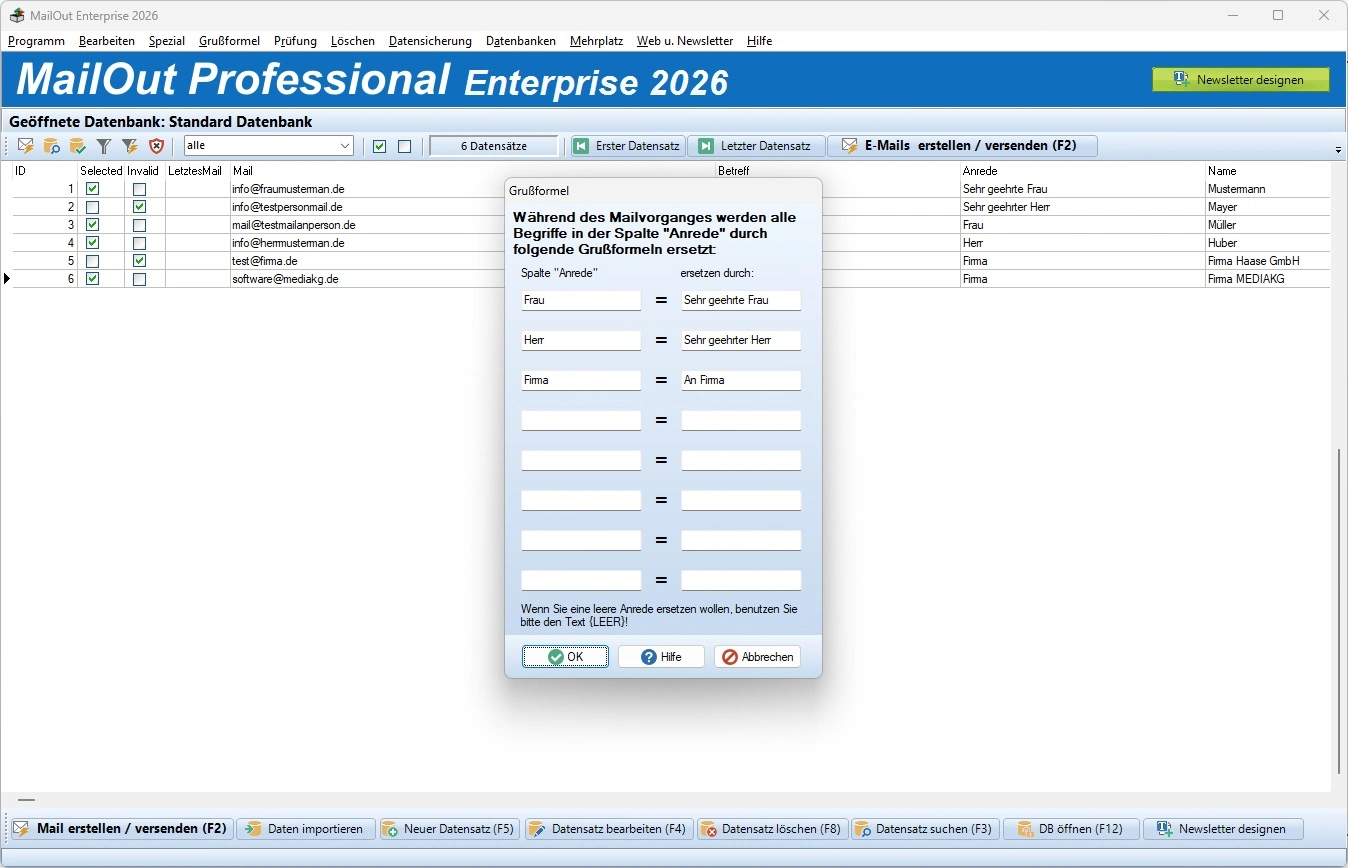Viewport: 1348px width, 868px height.
Task: Click the 'Sehr geehrte Frau' replacement field
Action: [x=741, y=300]
